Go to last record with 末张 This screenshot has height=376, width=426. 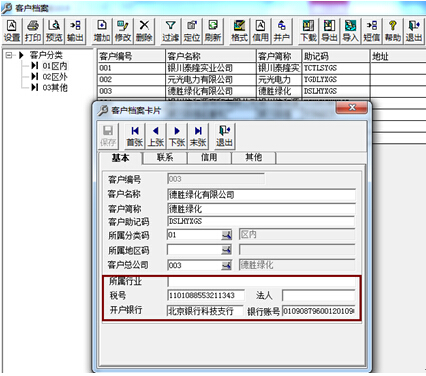tap(198, 136)
